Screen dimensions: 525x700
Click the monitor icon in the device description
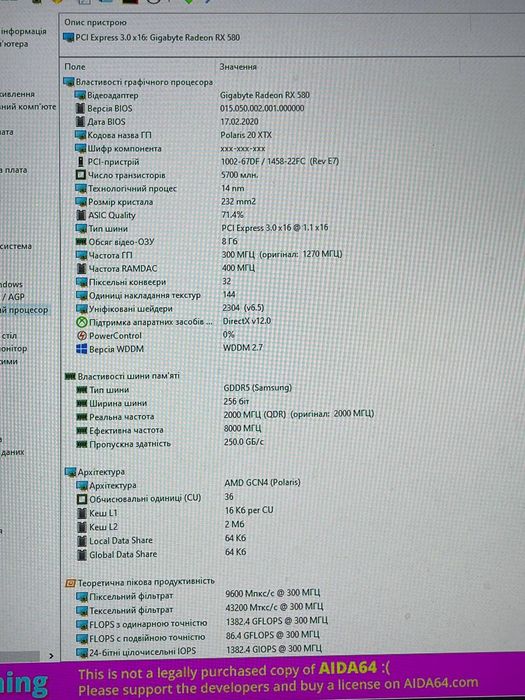[68, 38]
